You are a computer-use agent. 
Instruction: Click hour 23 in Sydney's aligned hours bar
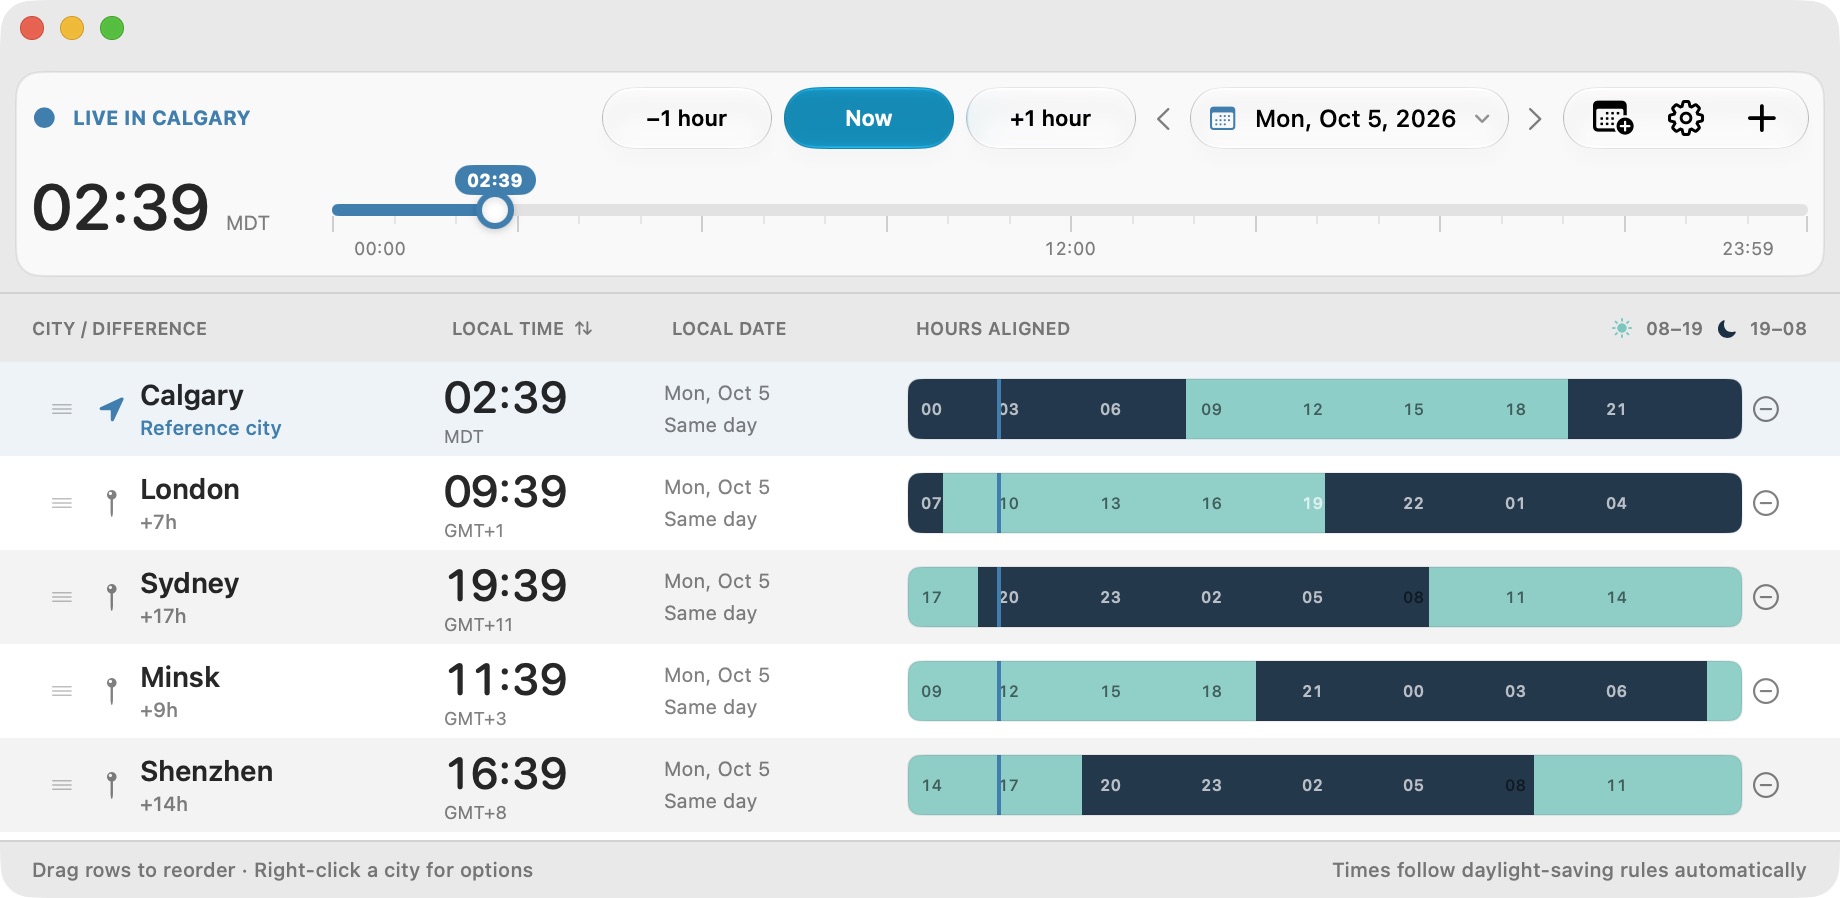(1110, 597)
